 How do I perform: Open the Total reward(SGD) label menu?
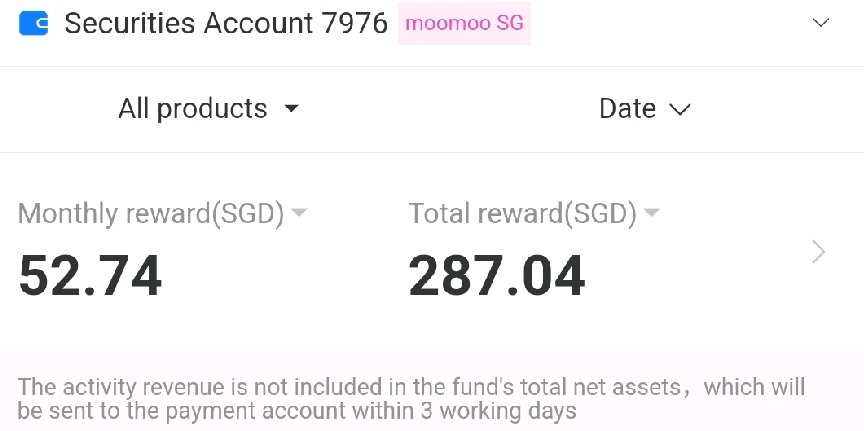point(533,214)
